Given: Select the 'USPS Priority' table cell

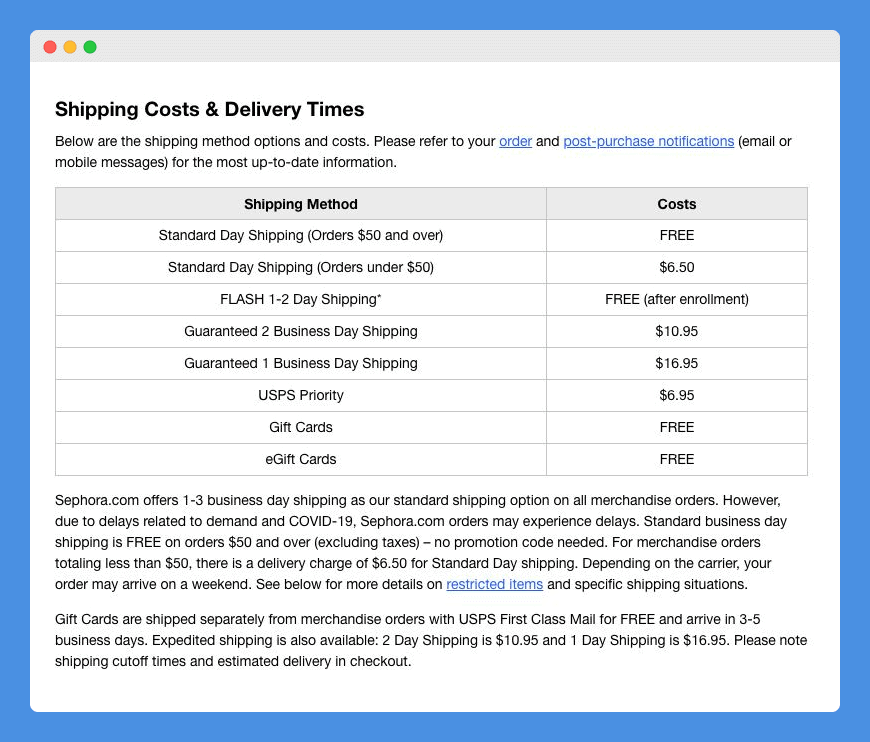Looking at the screenshot, I should 301,396.
